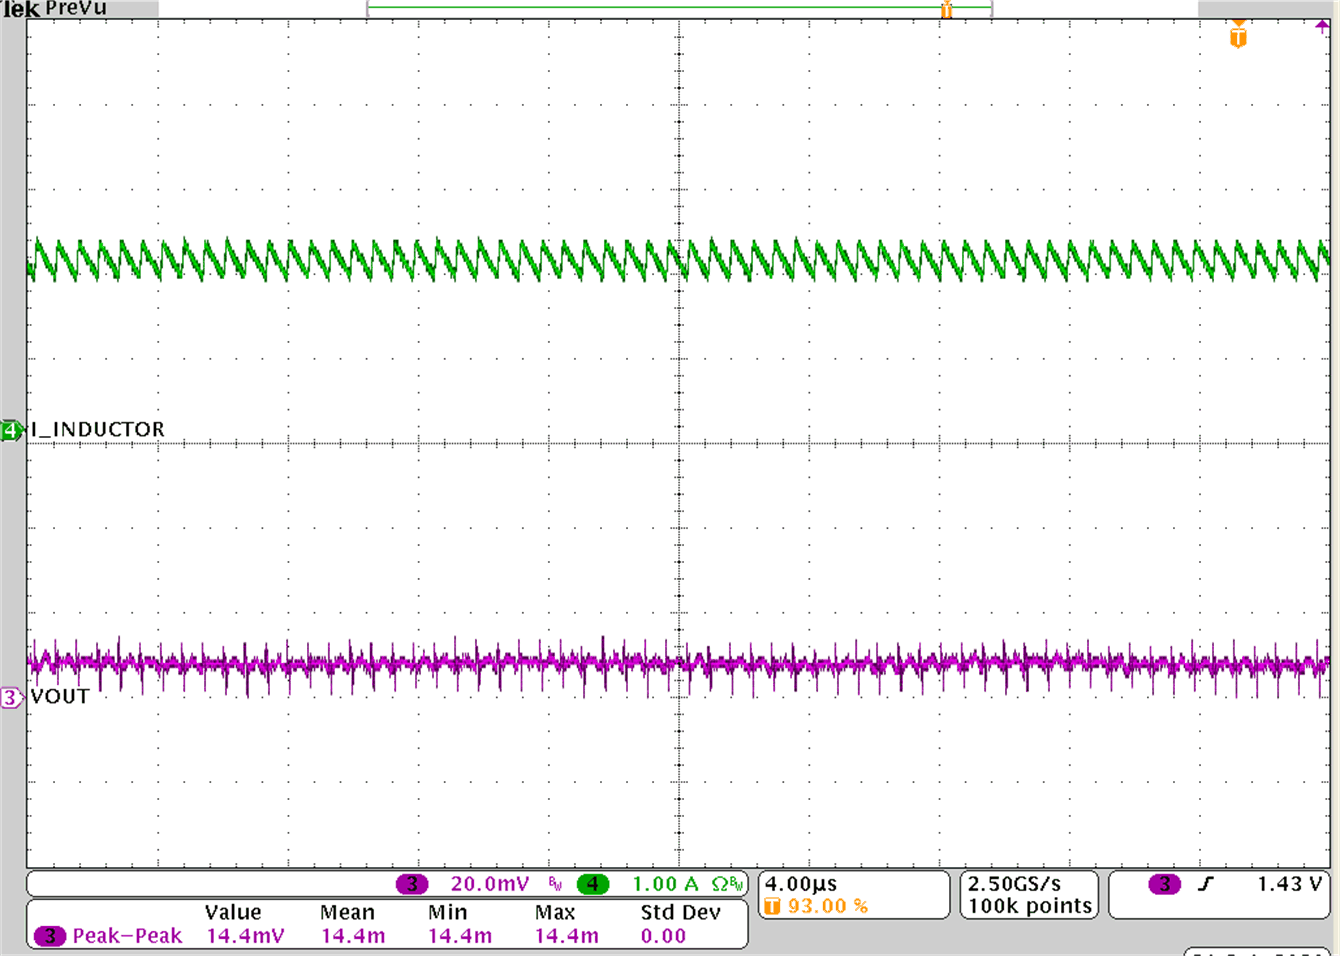Toggle the Bw indicator on channel 4
The image size is (1340, 956).
click(737, 884)
